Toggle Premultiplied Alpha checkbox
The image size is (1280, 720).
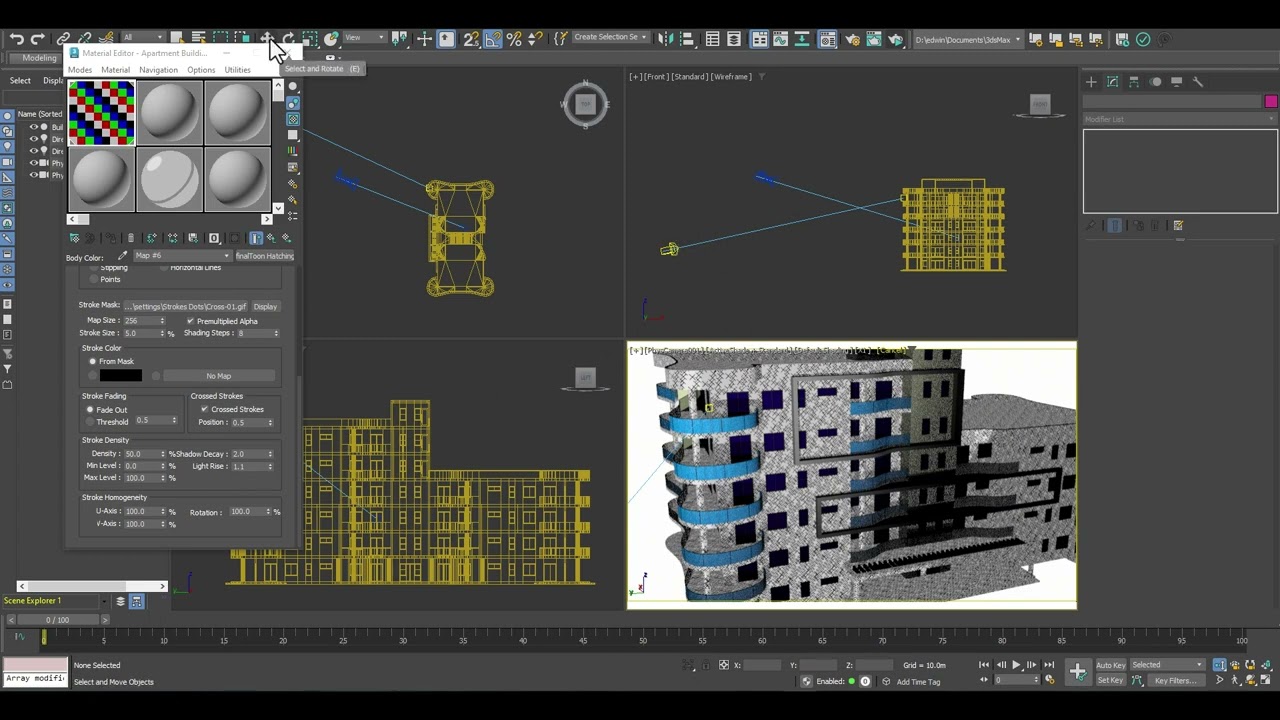pos(190,321)
